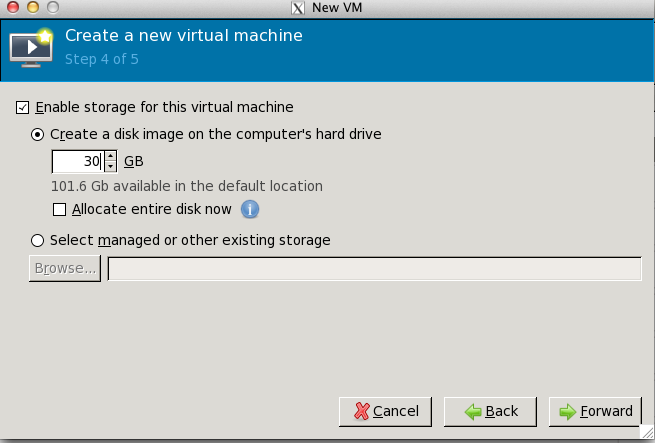
Task: Select Create a disk image on hard drive
Action: click(37, 135)
